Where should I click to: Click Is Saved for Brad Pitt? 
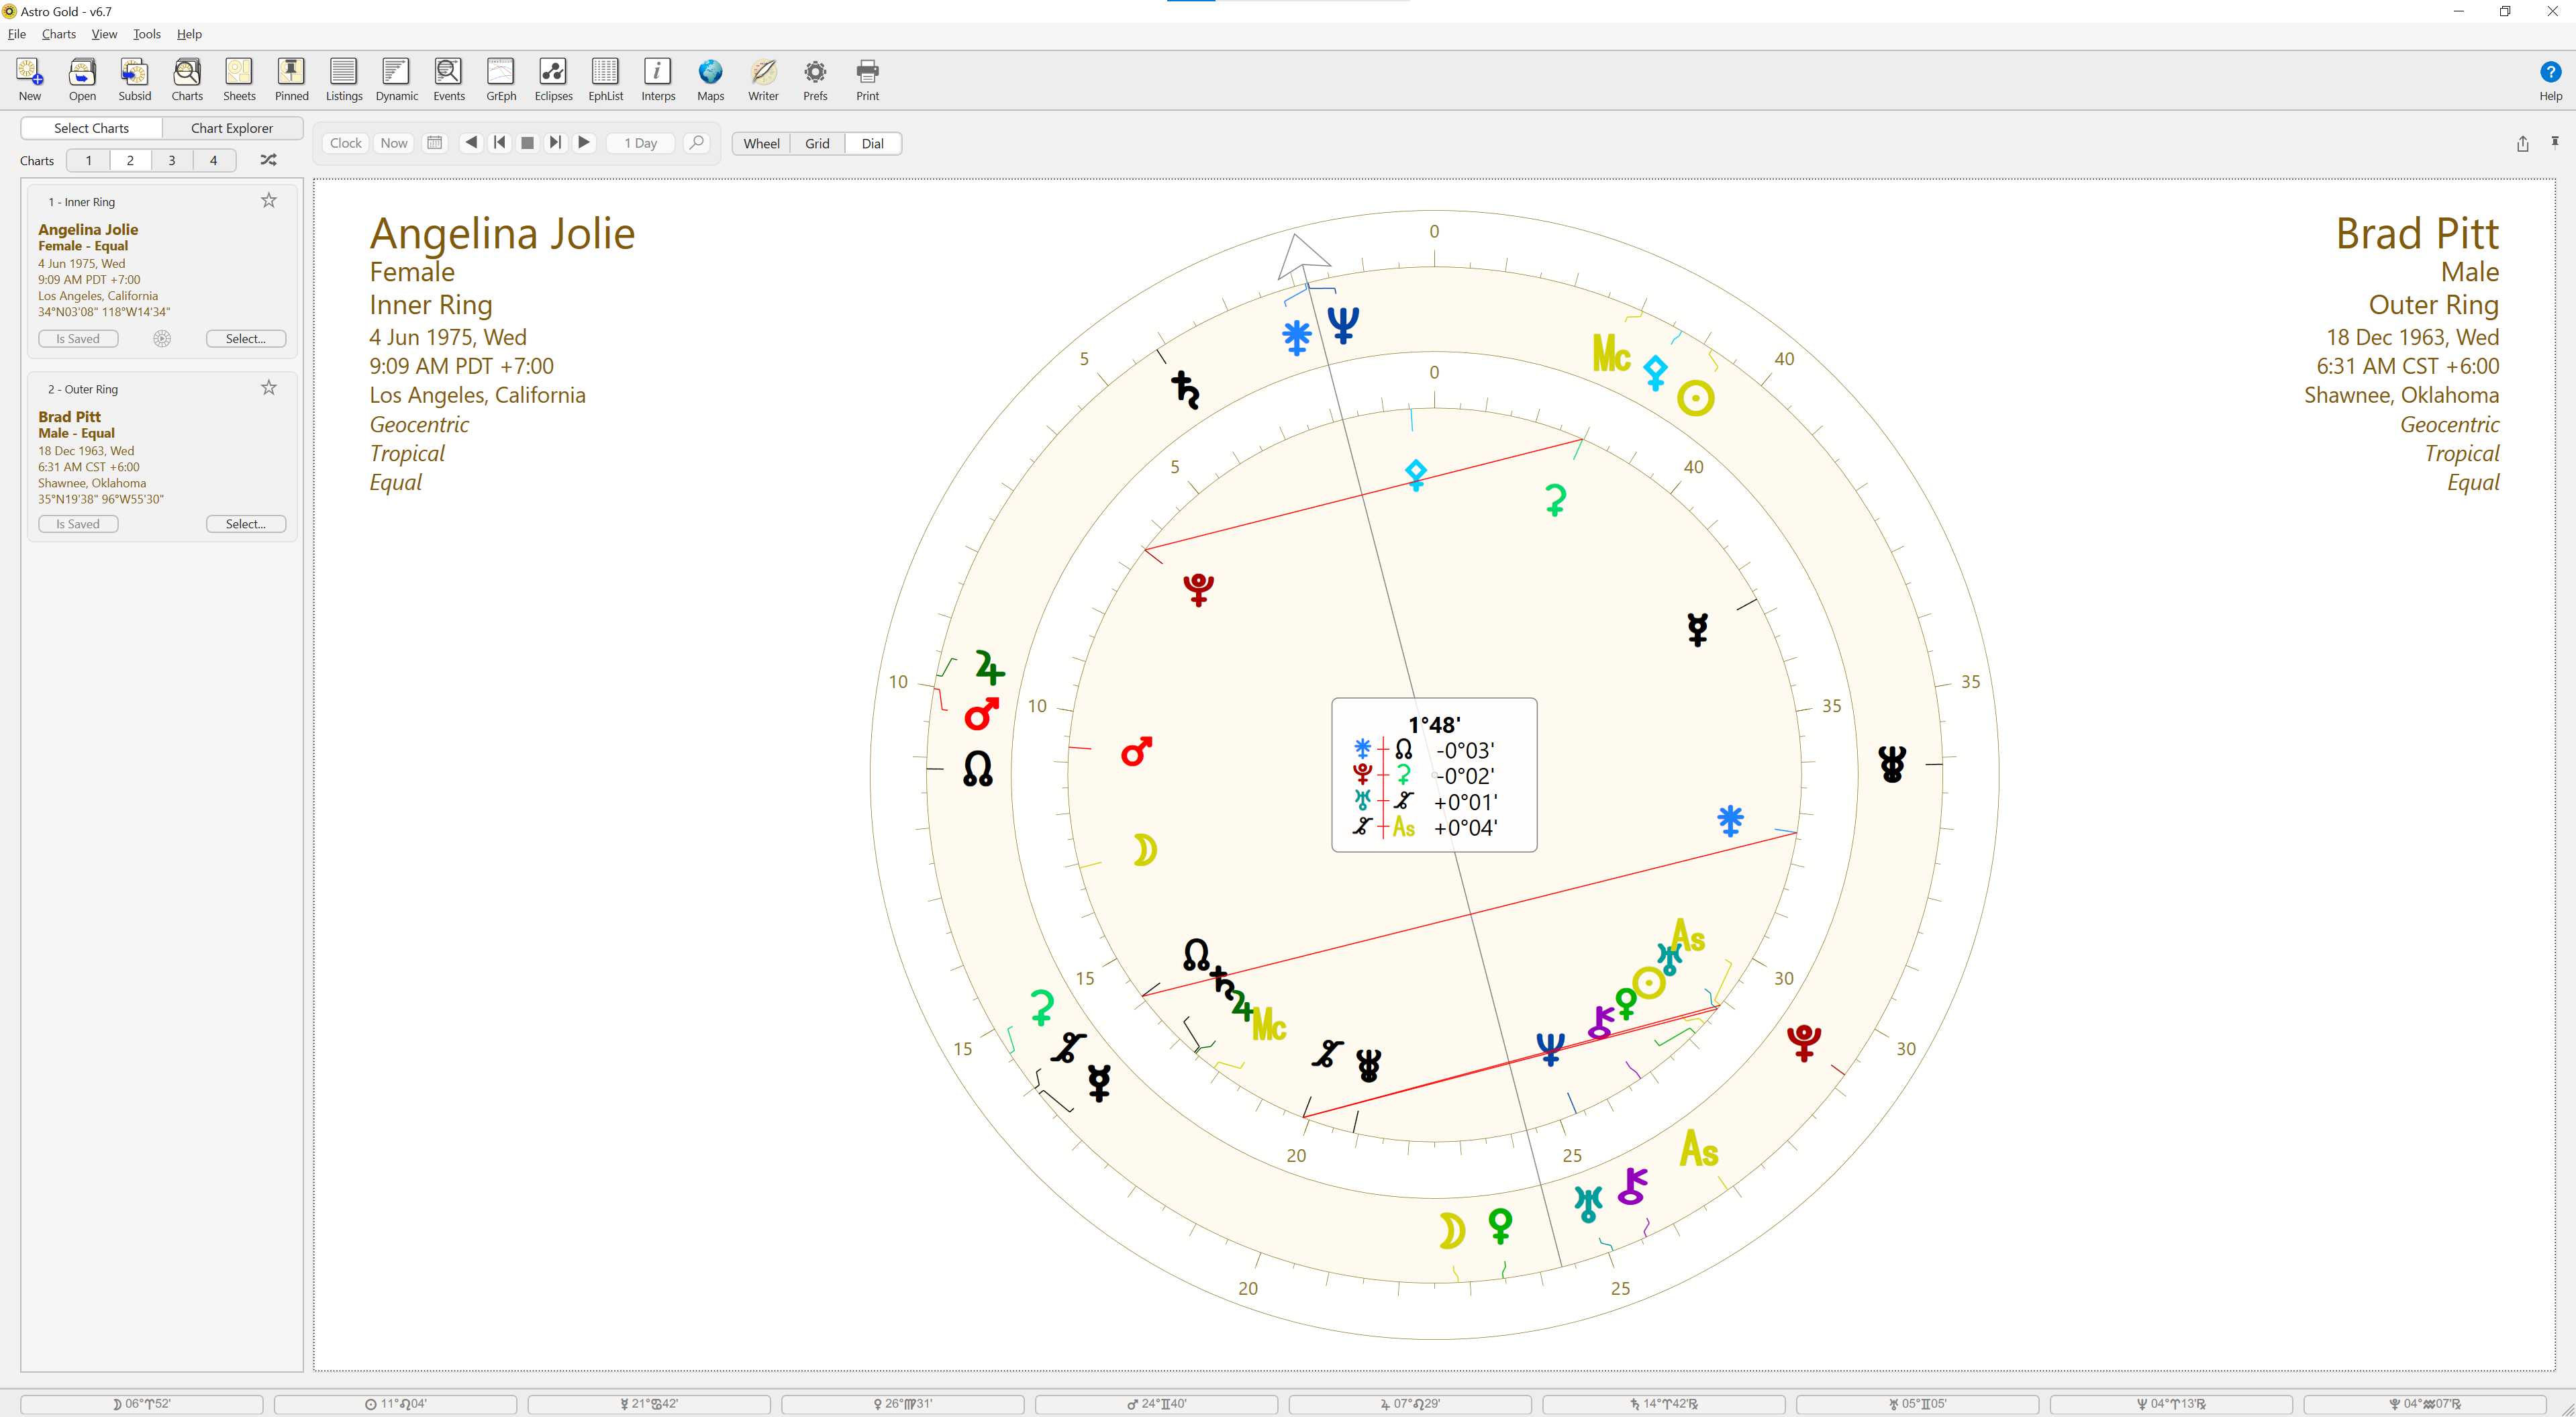pyautogui.click(x=78, y=524)
